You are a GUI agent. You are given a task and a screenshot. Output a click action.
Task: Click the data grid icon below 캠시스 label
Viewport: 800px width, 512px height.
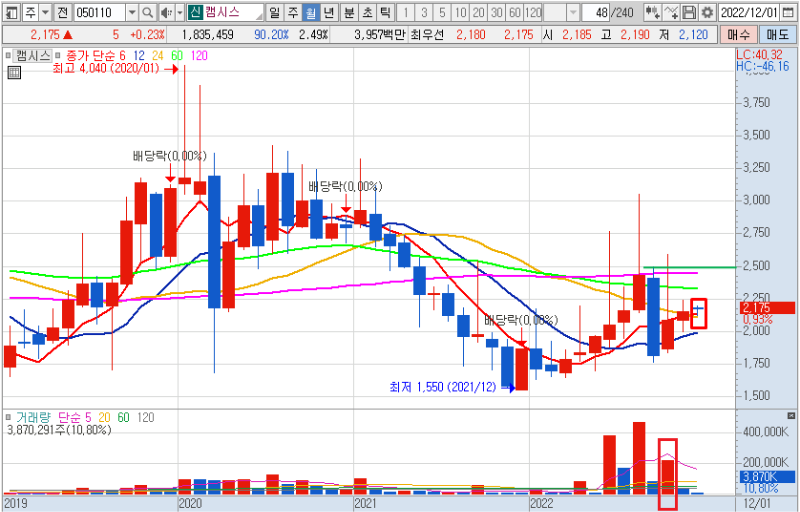14,73
